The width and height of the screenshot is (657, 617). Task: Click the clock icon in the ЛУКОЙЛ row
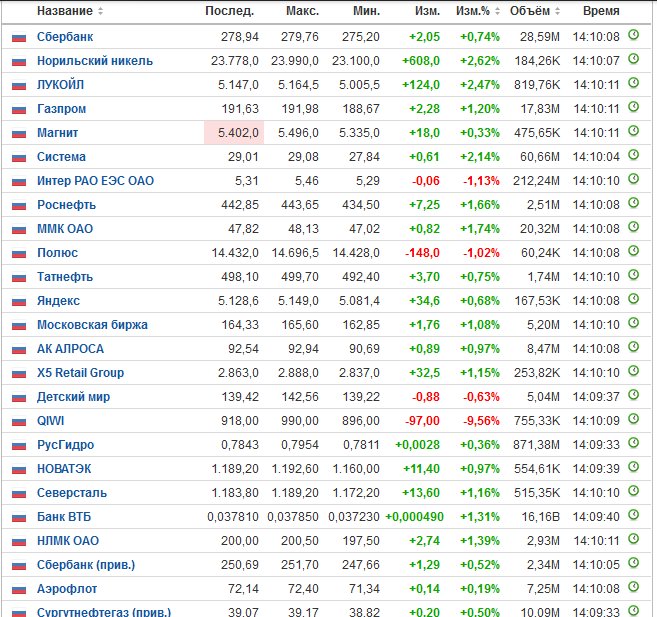point(634,83)
